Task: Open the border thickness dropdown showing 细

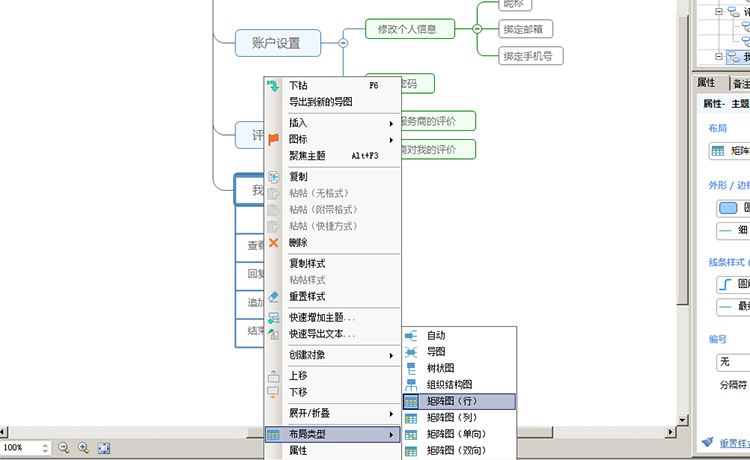Action: 733,230
